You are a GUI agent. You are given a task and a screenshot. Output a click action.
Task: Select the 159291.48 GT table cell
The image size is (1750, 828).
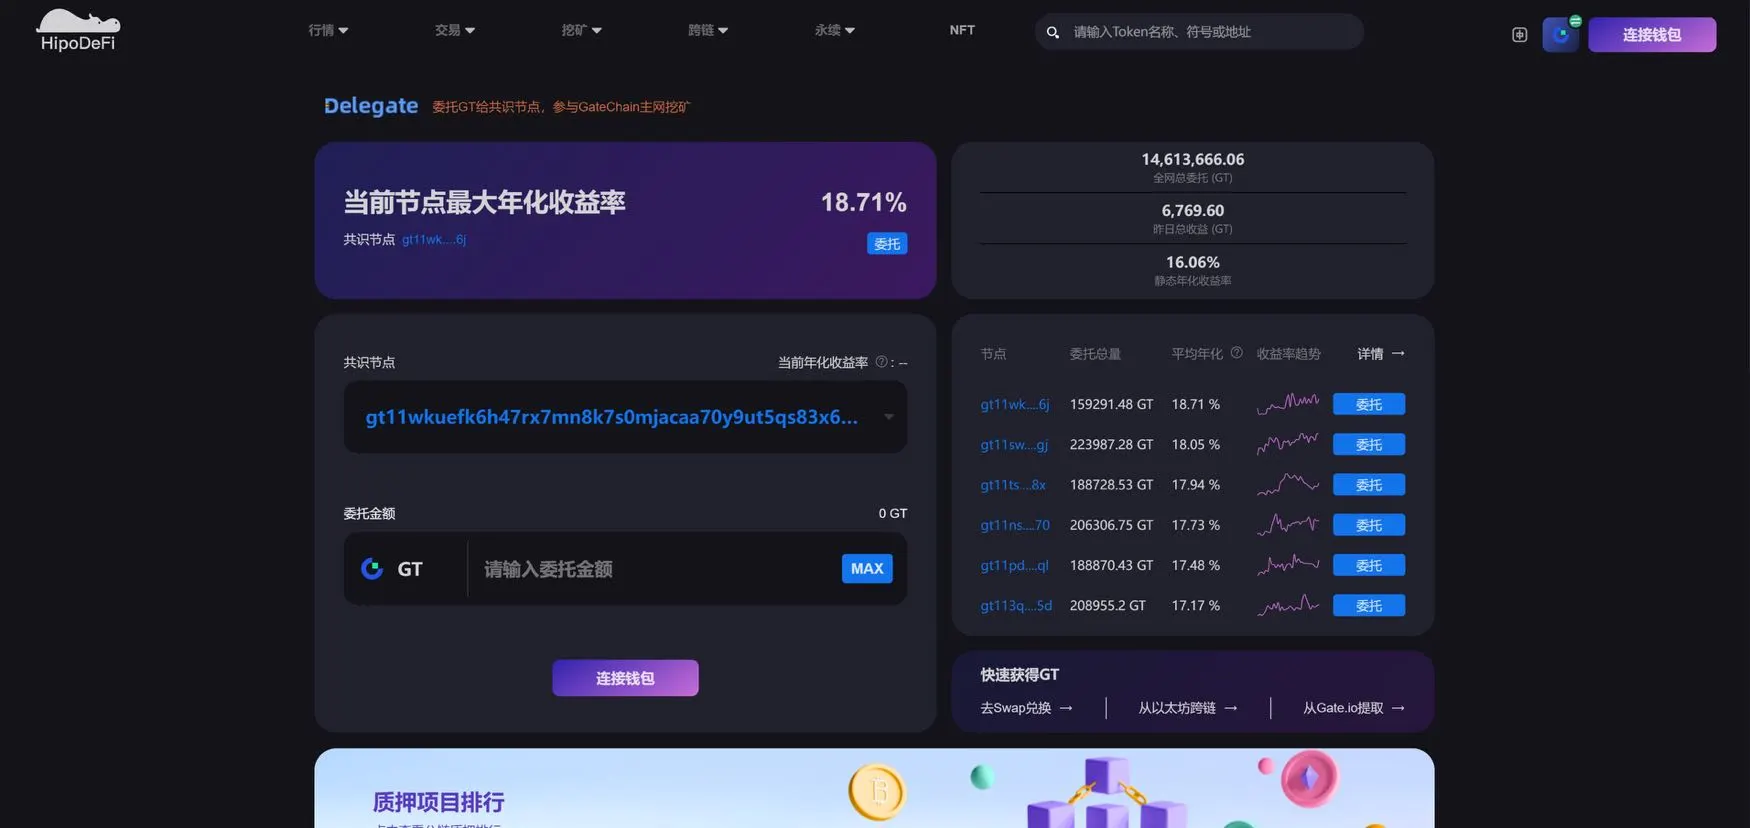(x=1111, y=404)
